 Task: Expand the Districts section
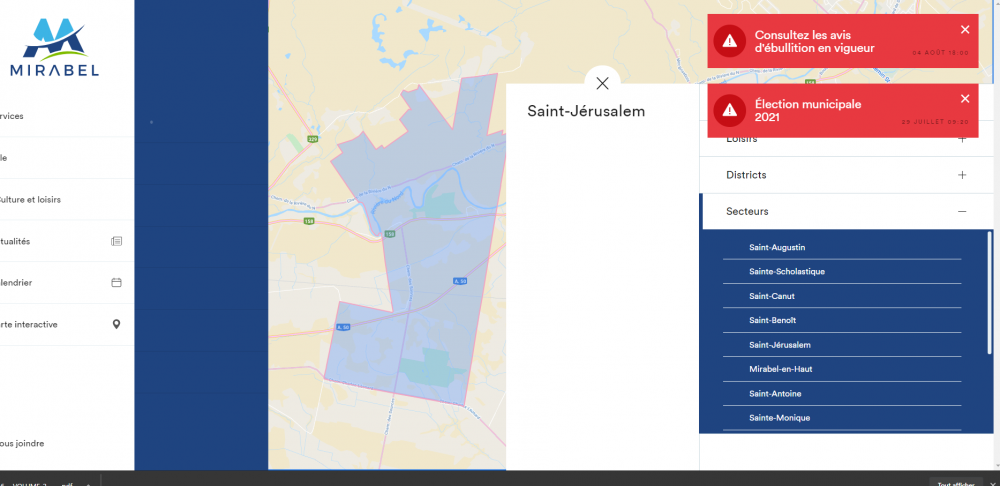coord(962,175)
